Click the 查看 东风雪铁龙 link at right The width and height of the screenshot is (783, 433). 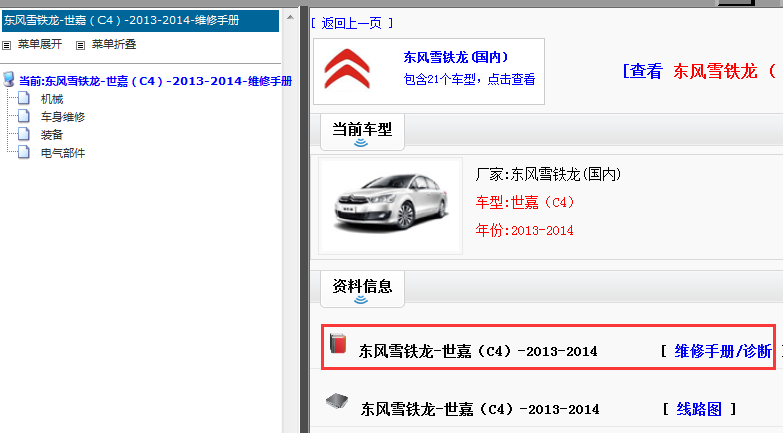pyautogui.click(x=700, y=71)
